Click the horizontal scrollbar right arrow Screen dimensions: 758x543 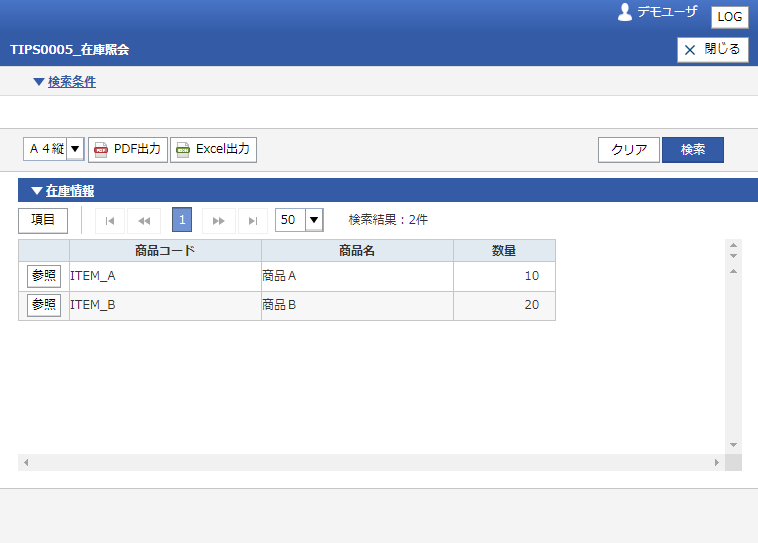[x=717, y=463]
